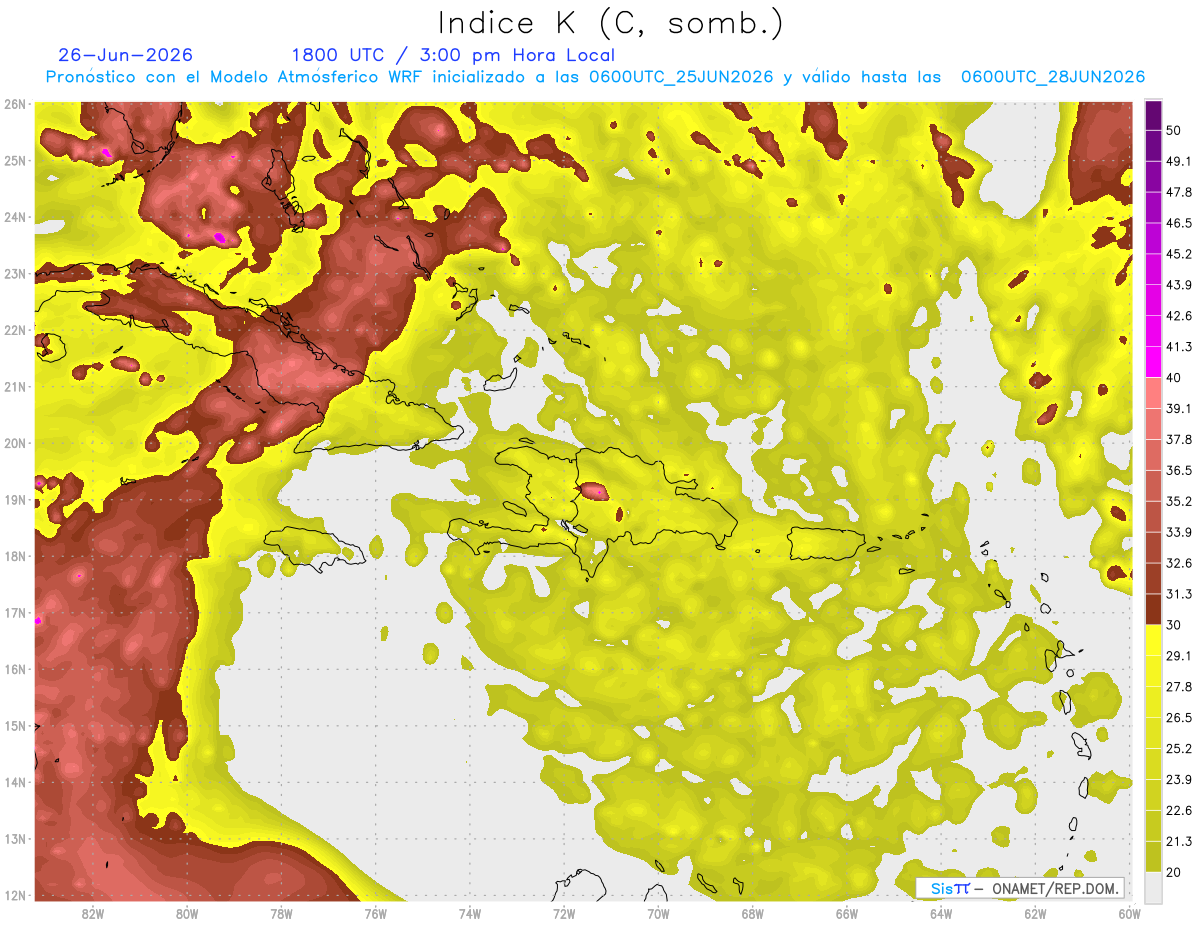
Task: Click the "0600UTC_25JUN2026" initialization time
Action: click(x=681, y=77)
